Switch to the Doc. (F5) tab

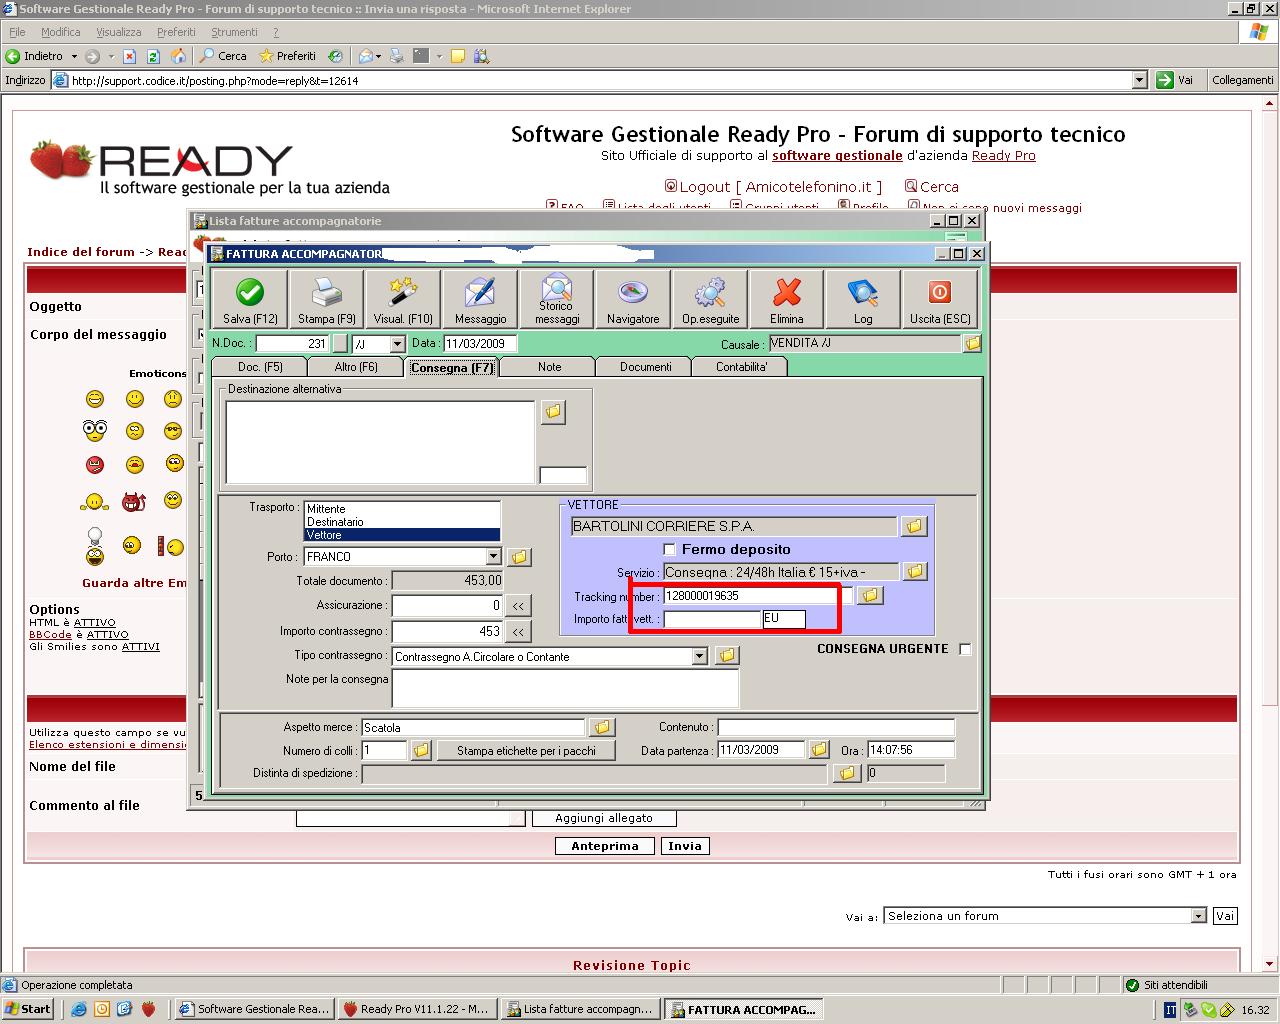click(x=260, y=367)
